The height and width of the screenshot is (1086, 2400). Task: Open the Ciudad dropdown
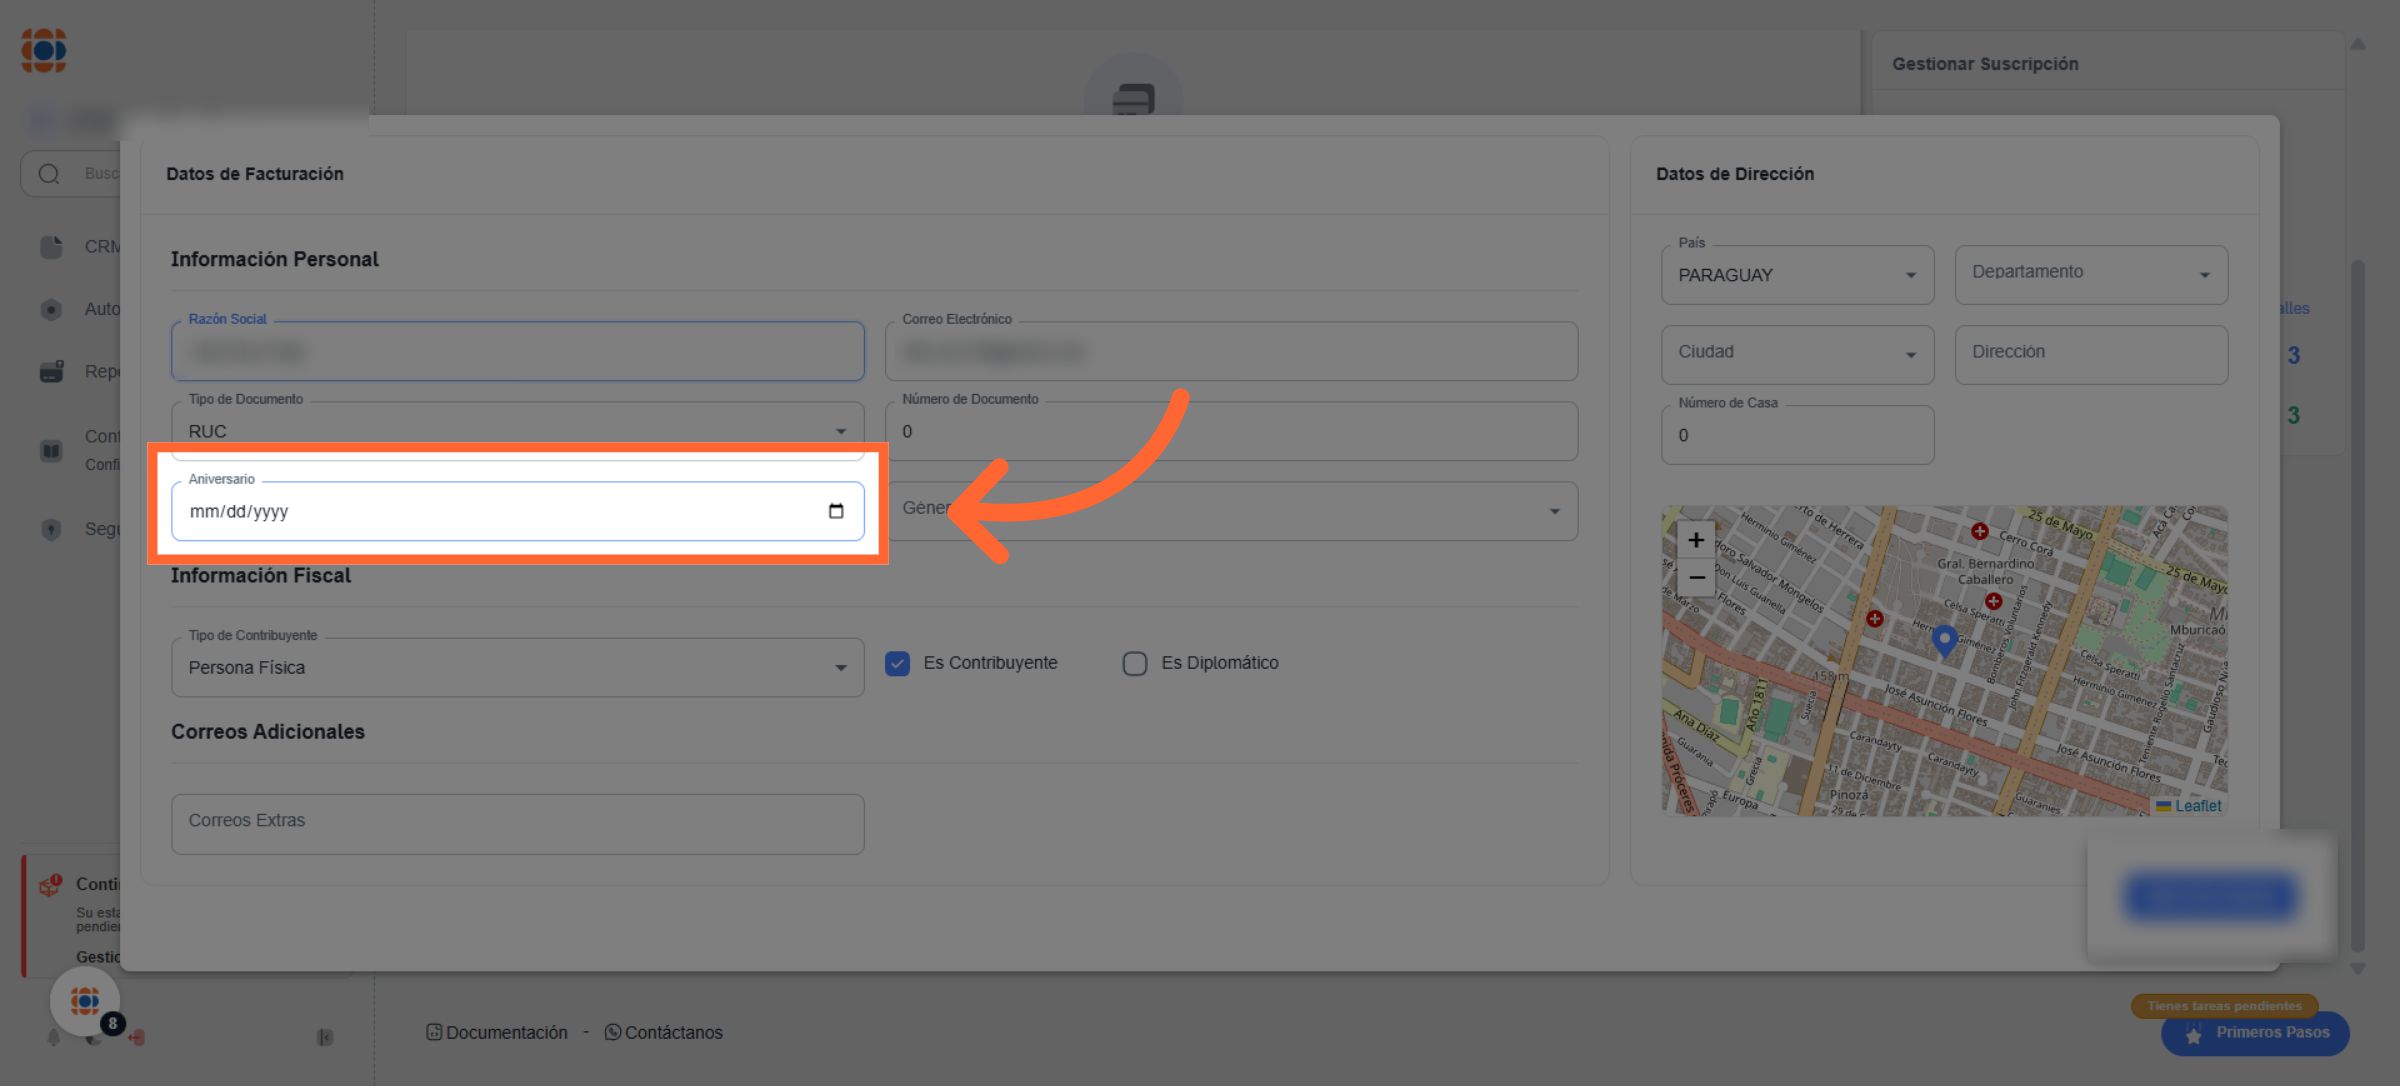pyautogui.click(x=1796, y=354)
